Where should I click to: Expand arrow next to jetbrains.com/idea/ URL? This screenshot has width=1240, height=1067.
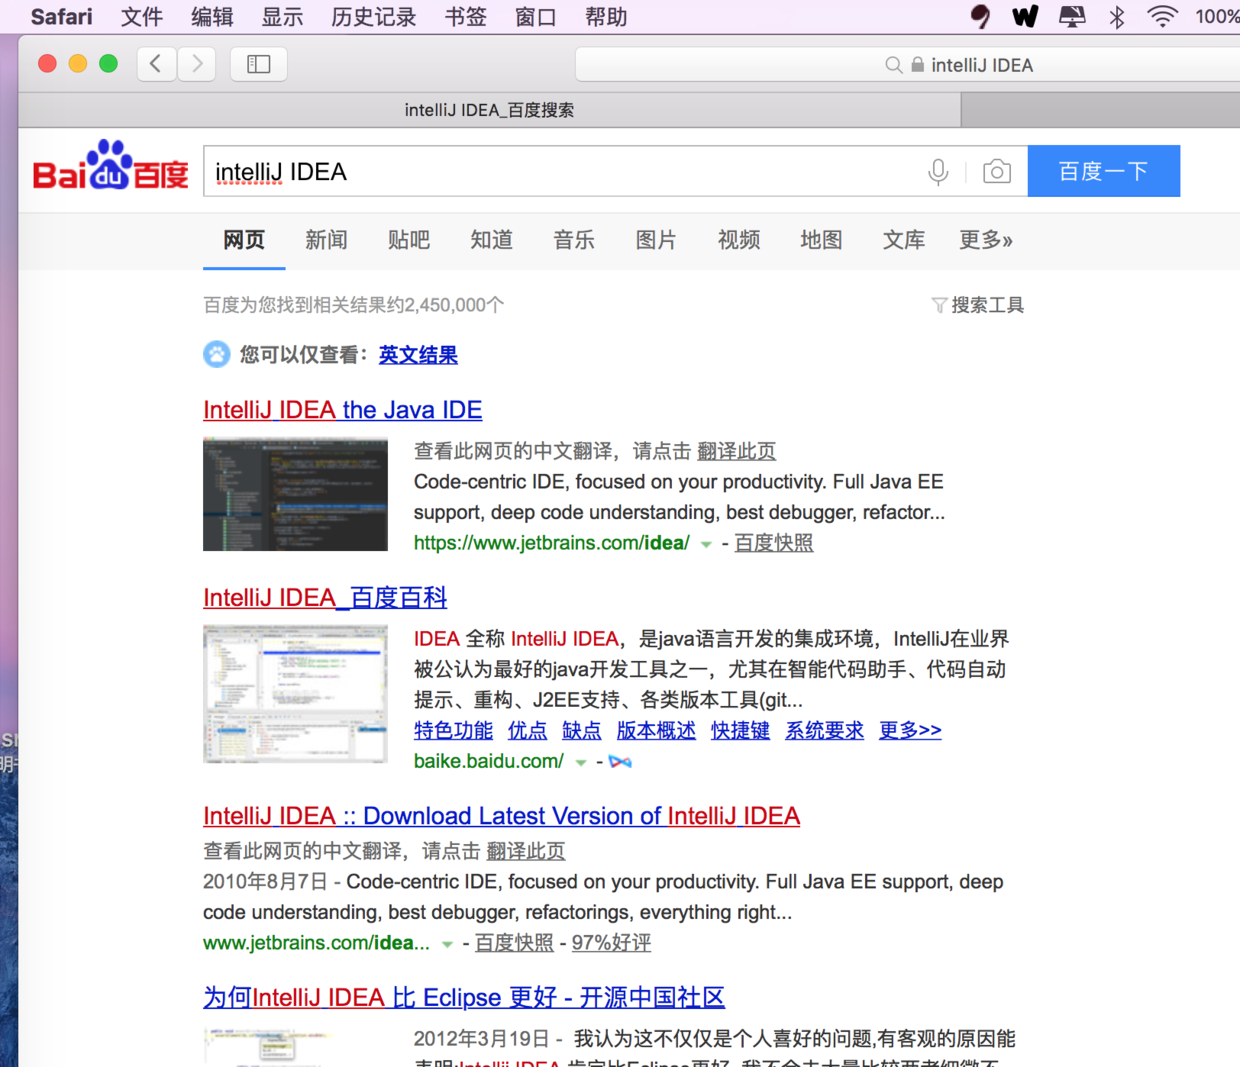(x=706, y=545)
